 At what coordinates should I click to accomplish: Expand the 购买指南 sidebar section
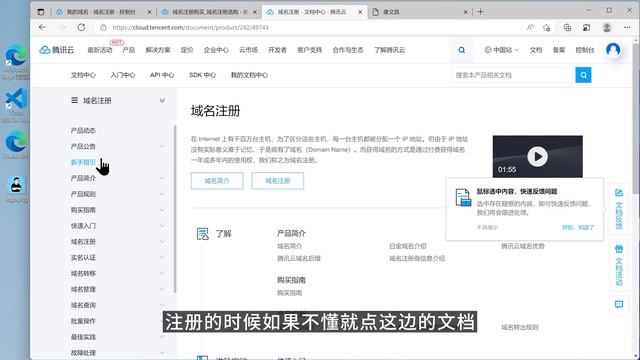click(x=162, y=210)
